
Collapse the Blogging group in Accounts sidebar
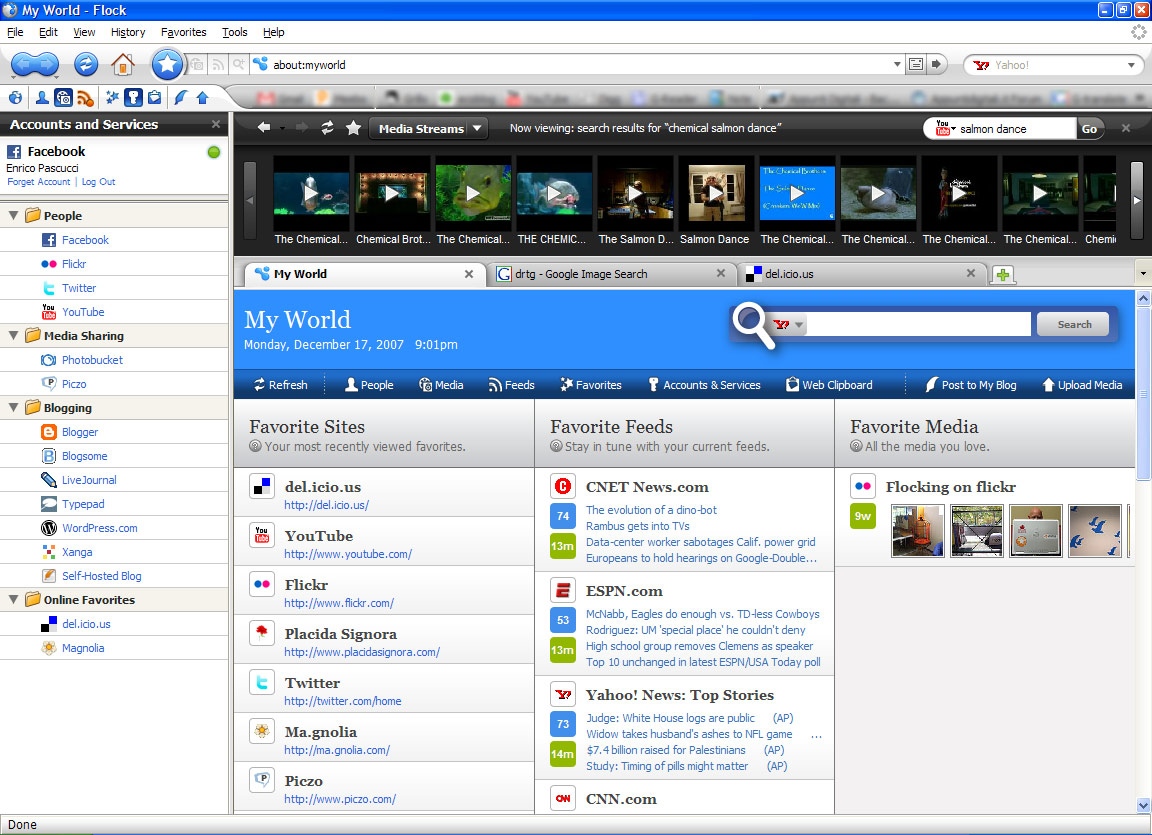14,408
